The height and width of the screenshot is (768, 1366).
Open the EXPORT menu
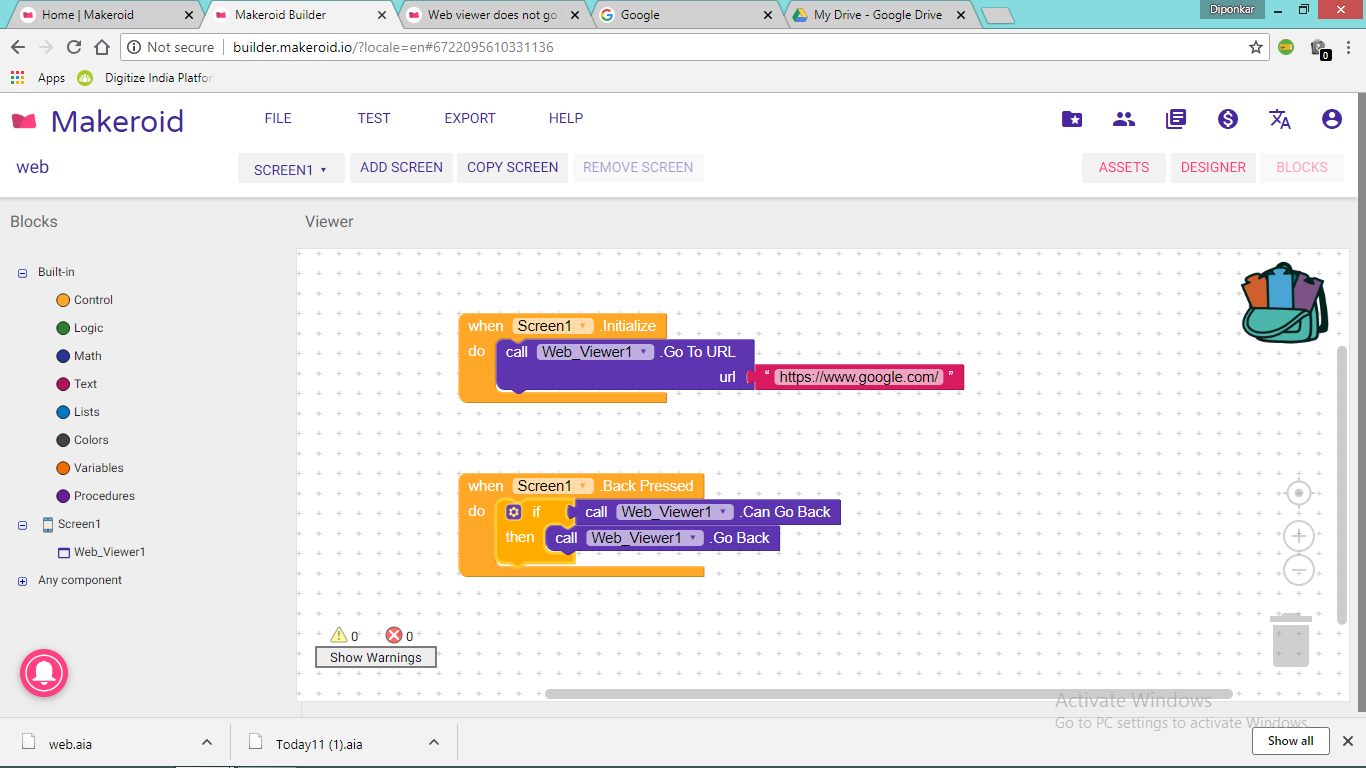[469, 118]
